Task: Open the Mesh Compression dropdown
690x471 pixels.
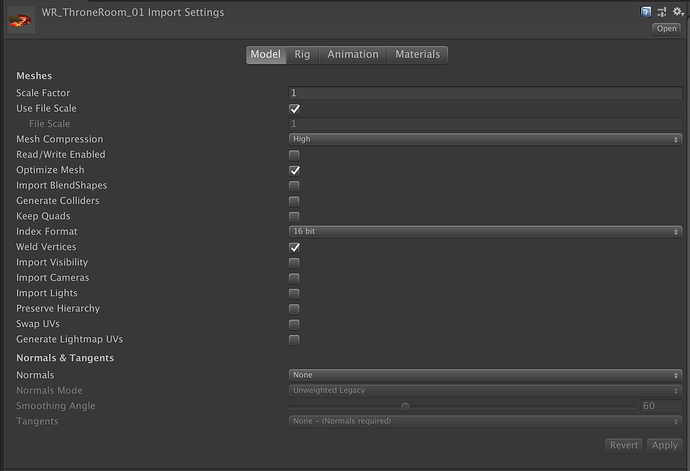Action: point(485,139)
